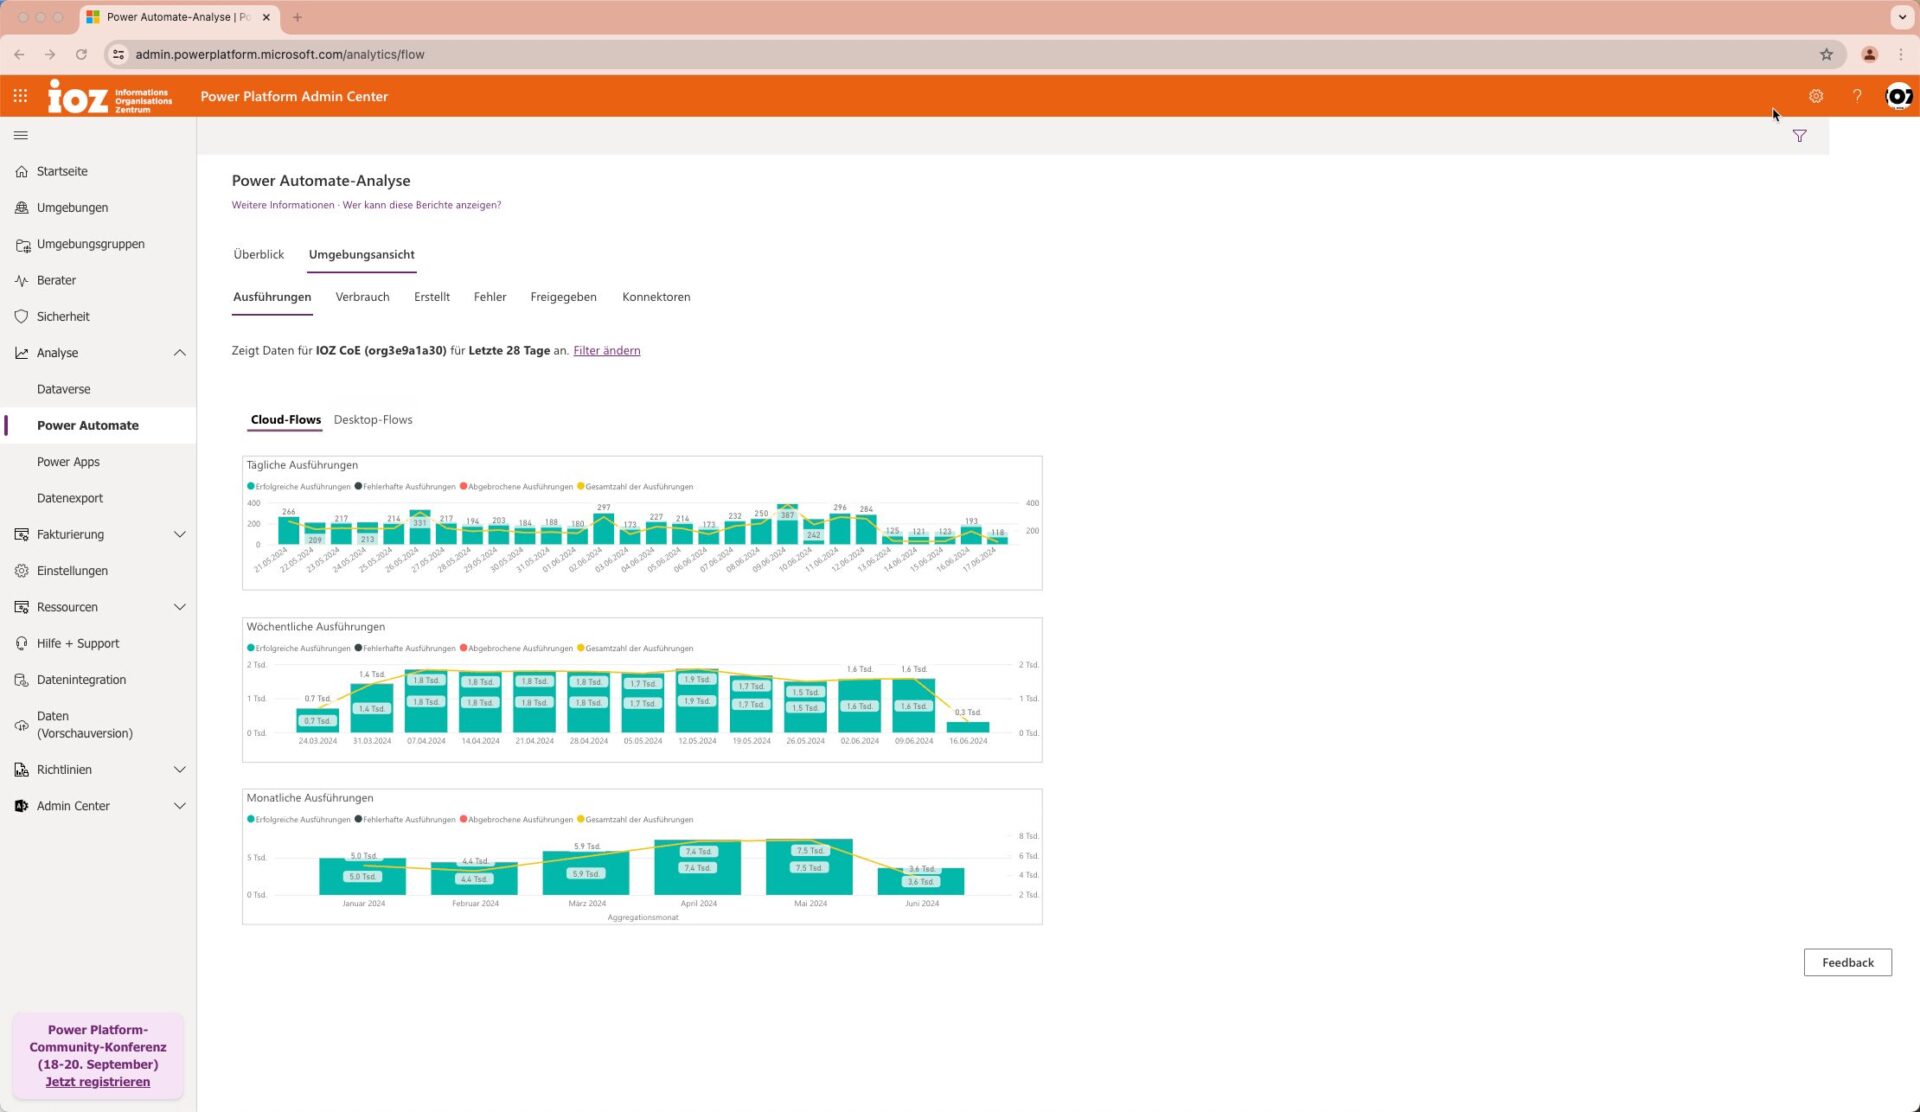Click the Umgebungen icon in sidebar
Image resolution: width=1920 pixels, height=1112 pixels.
pyautogui.click(x=22, y=208)
